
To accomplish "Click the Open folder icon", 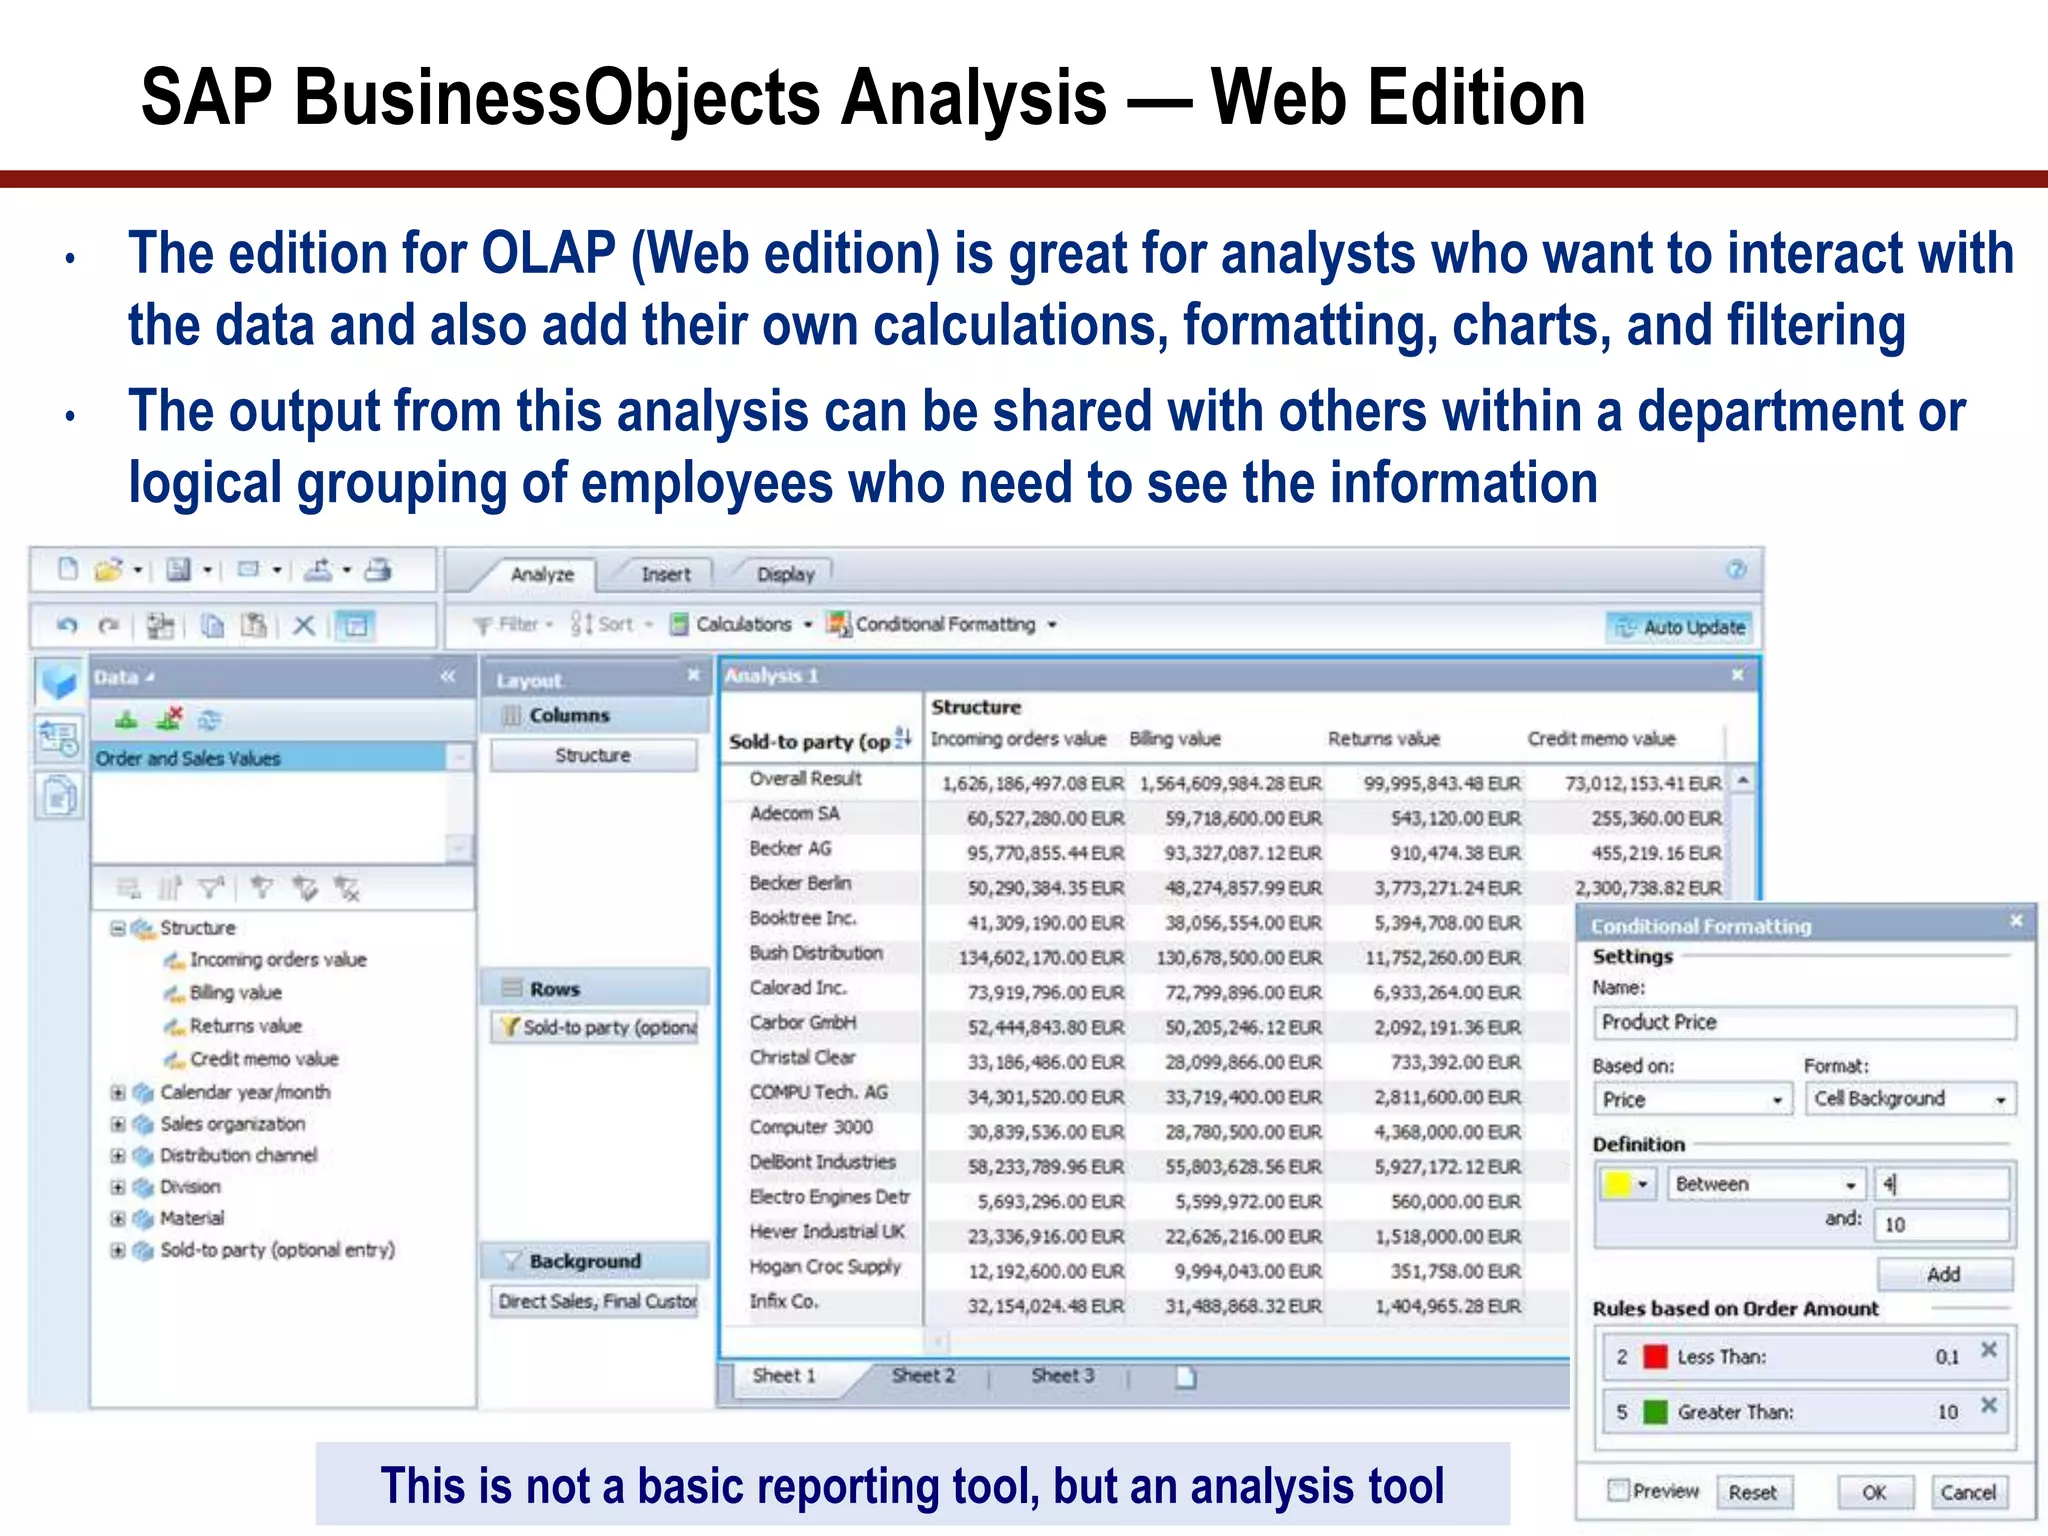I will [108, 570].
